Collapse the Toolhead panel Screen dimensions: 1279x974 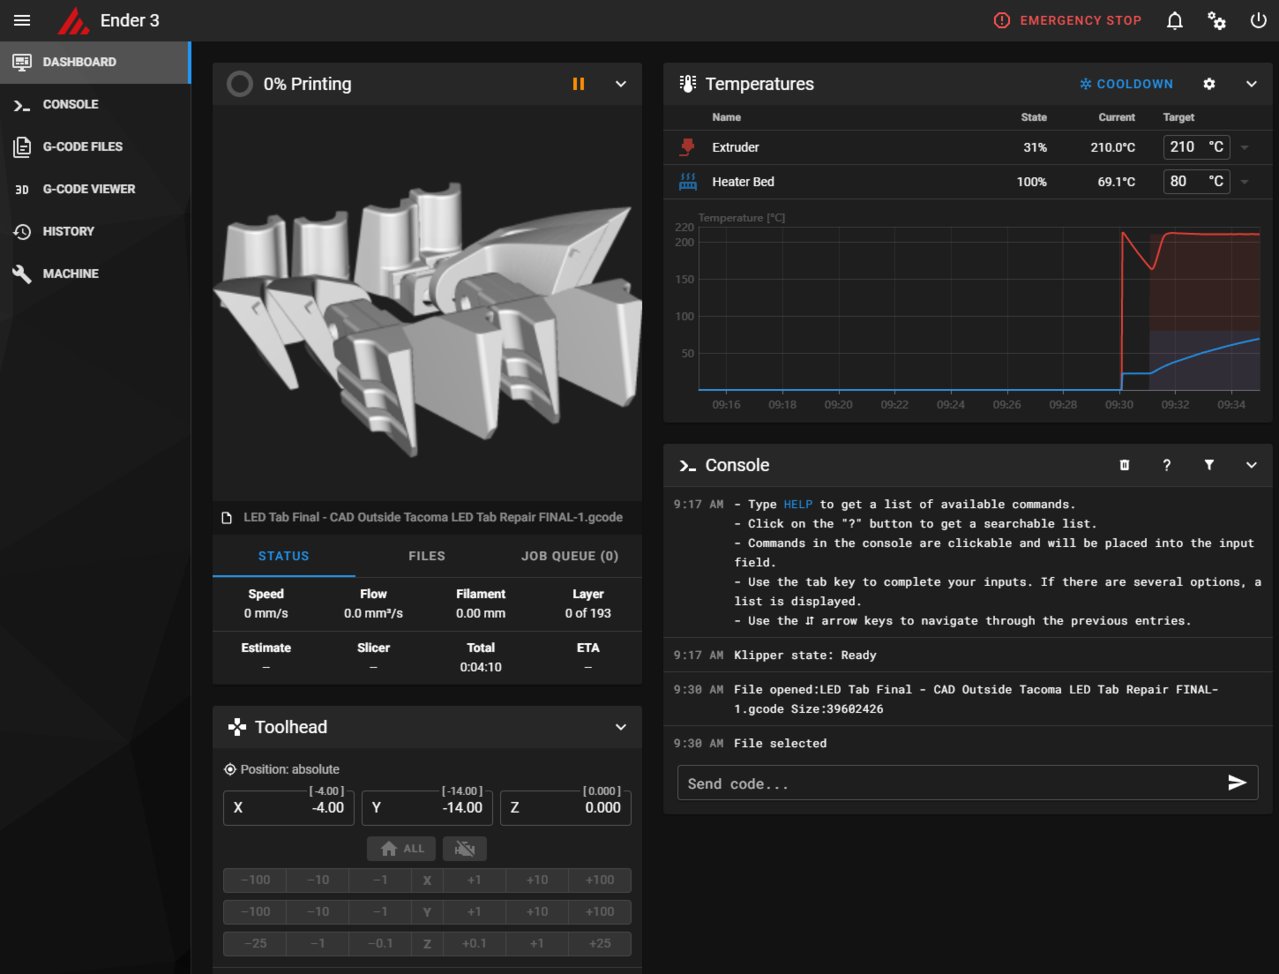(621, 727)
